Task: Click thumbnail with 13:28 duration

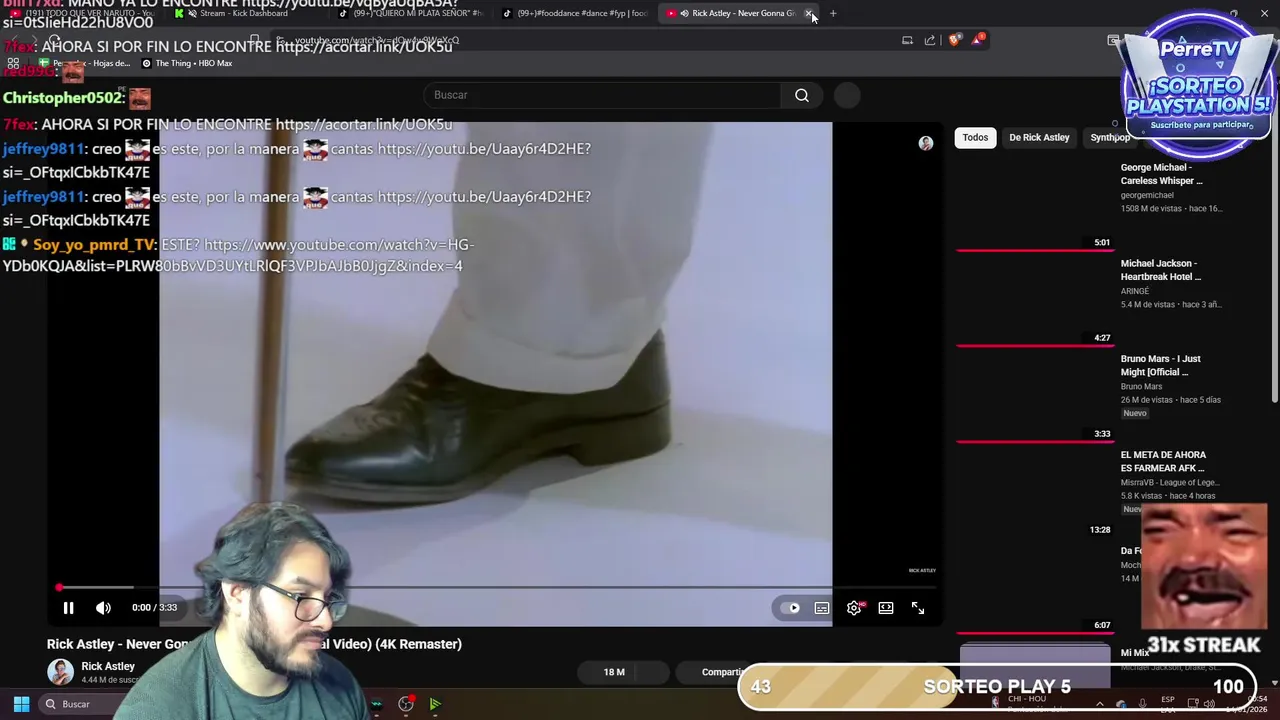Action: point(1034,492)
